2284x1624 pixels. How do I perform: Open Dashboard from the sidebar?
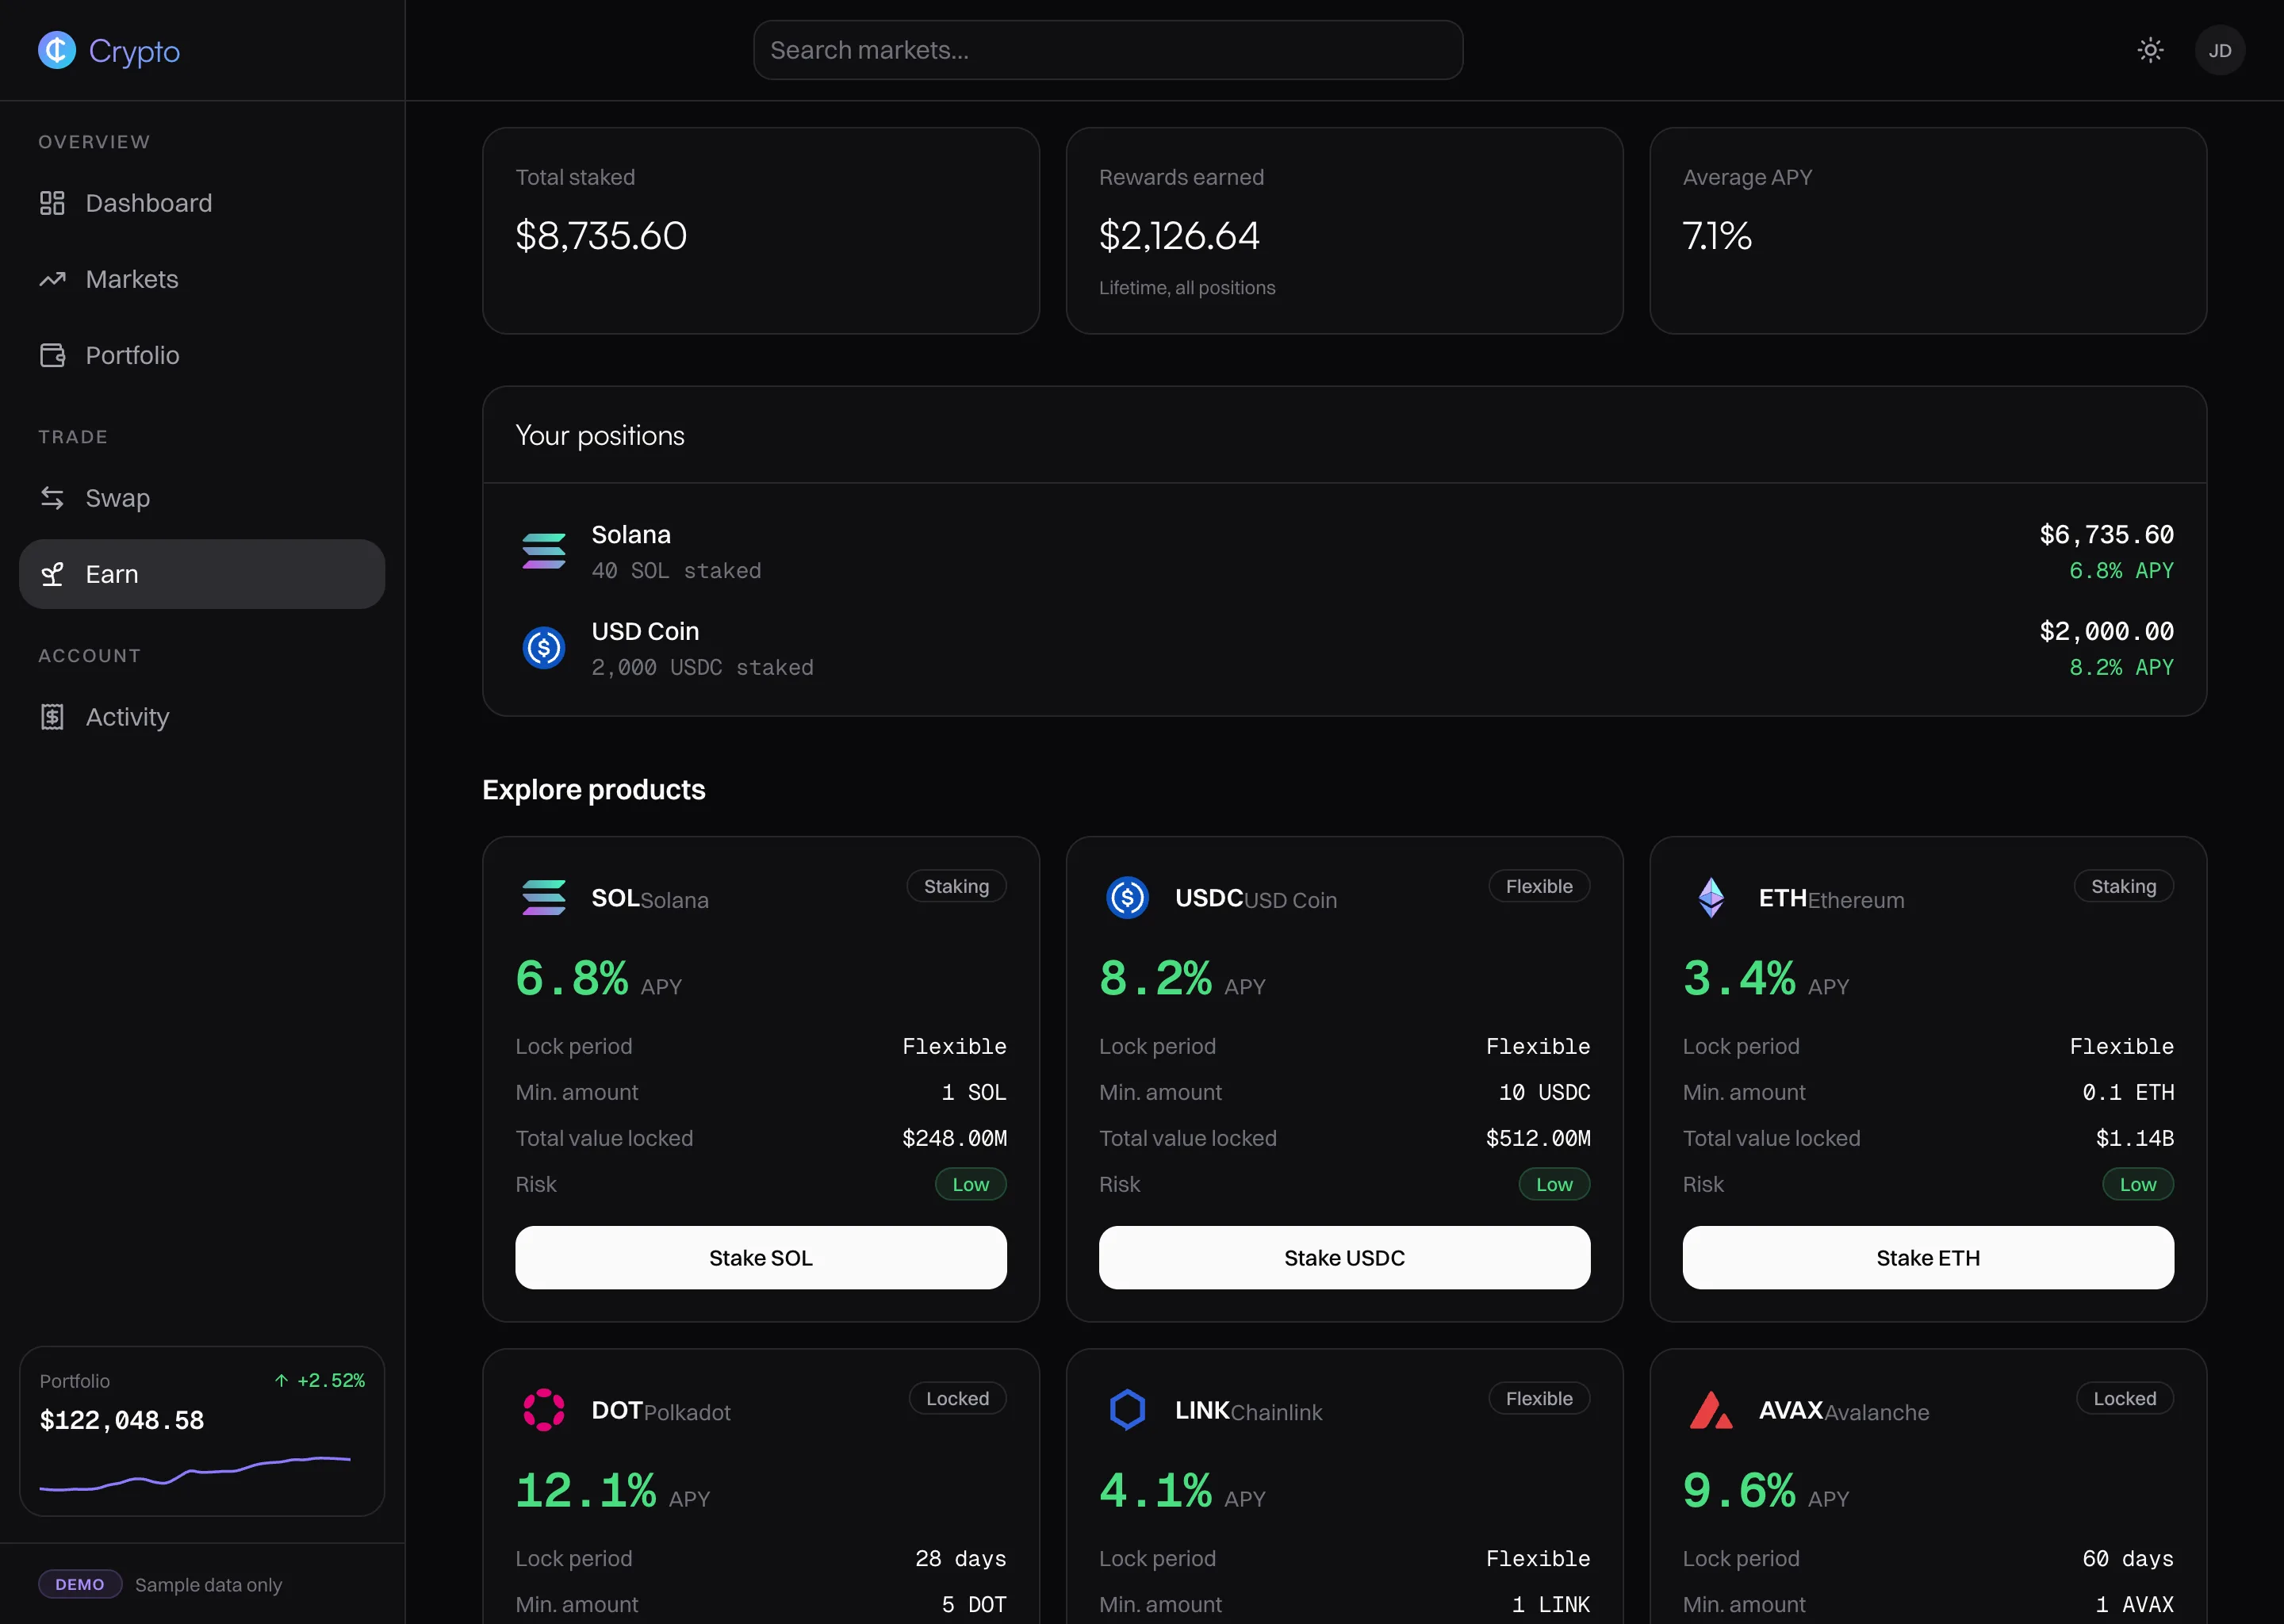click(202, 203)
